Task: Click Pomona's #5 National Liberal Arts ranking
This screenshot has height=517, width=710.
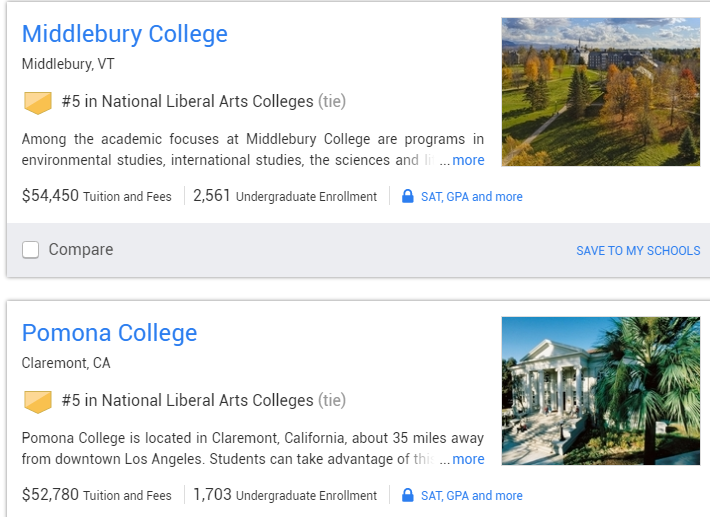Action: pyautogui.click(x=187, y=400)
